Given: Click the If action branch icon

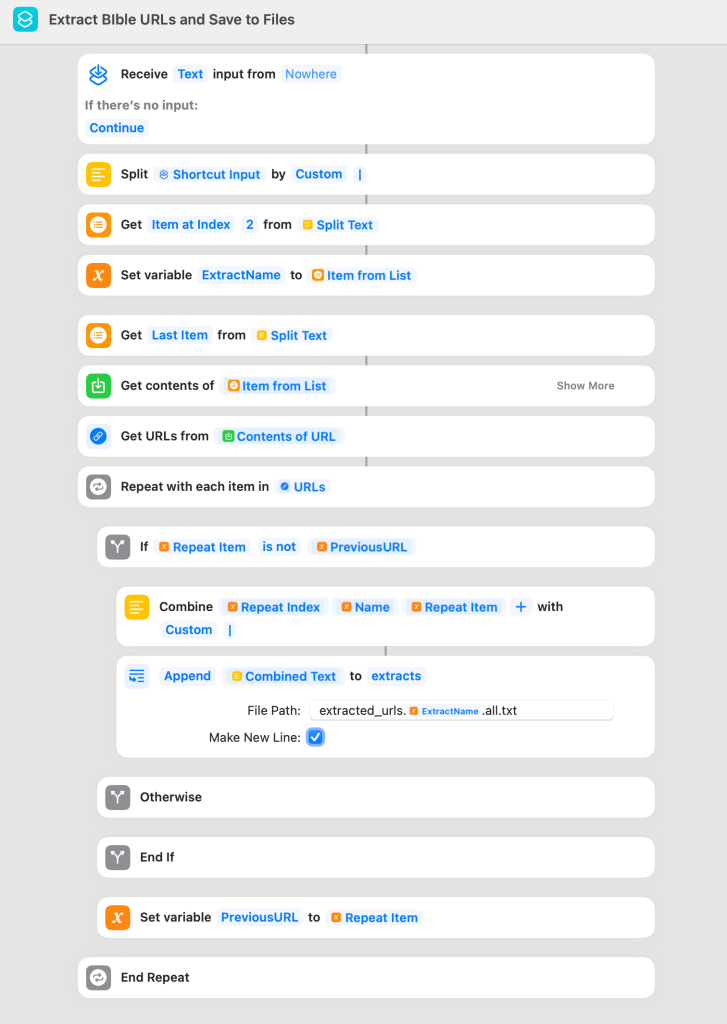Looking at the screenshot, I should 118,547.
